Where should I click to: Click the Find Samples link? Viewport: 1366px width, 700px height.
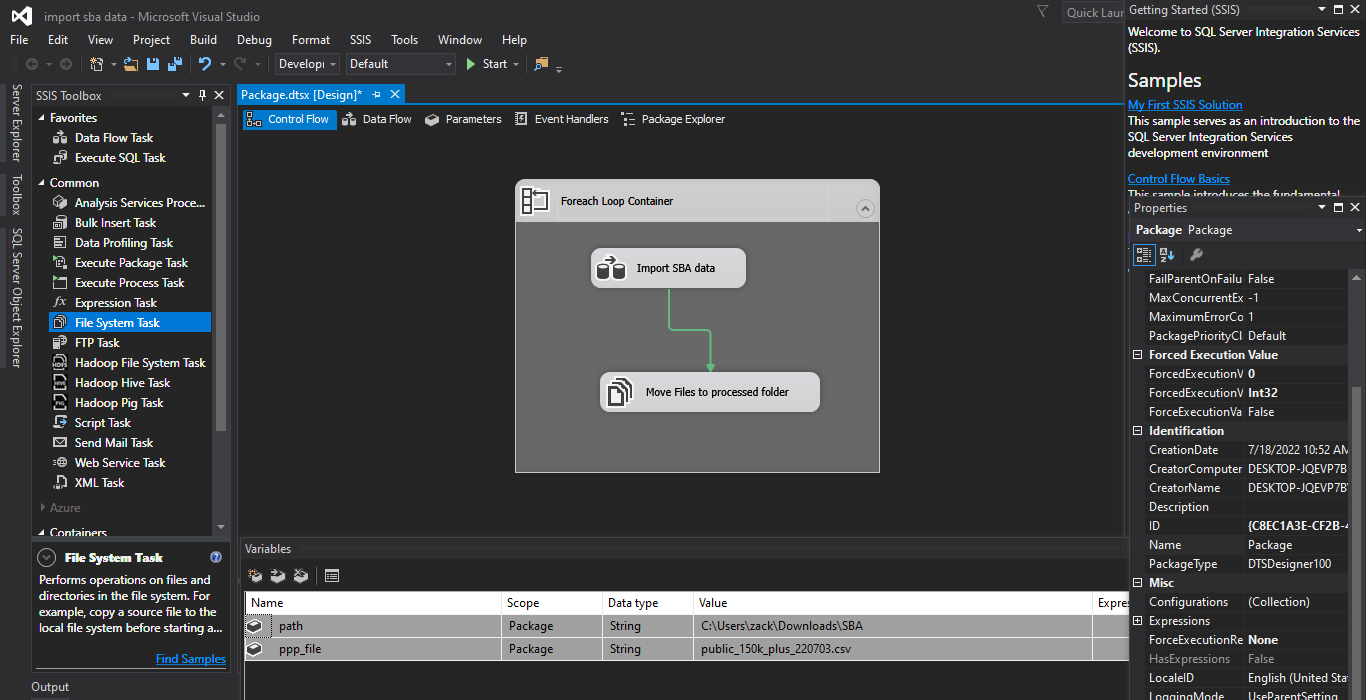point(191,659)
